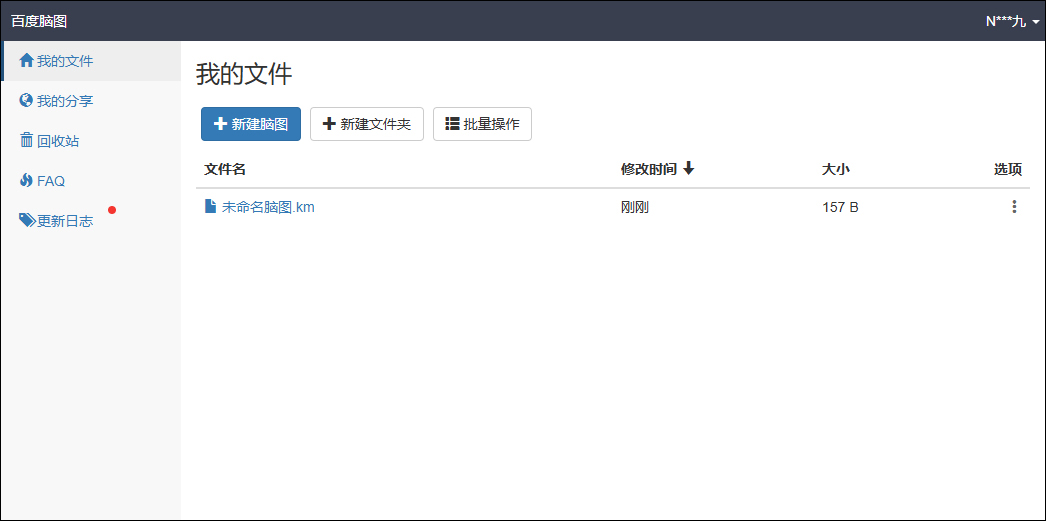Click the red notification dot on 更新日志
The height and width of the screenshot is (521, 1046).
pyautogui.click(x=112, y=210)
